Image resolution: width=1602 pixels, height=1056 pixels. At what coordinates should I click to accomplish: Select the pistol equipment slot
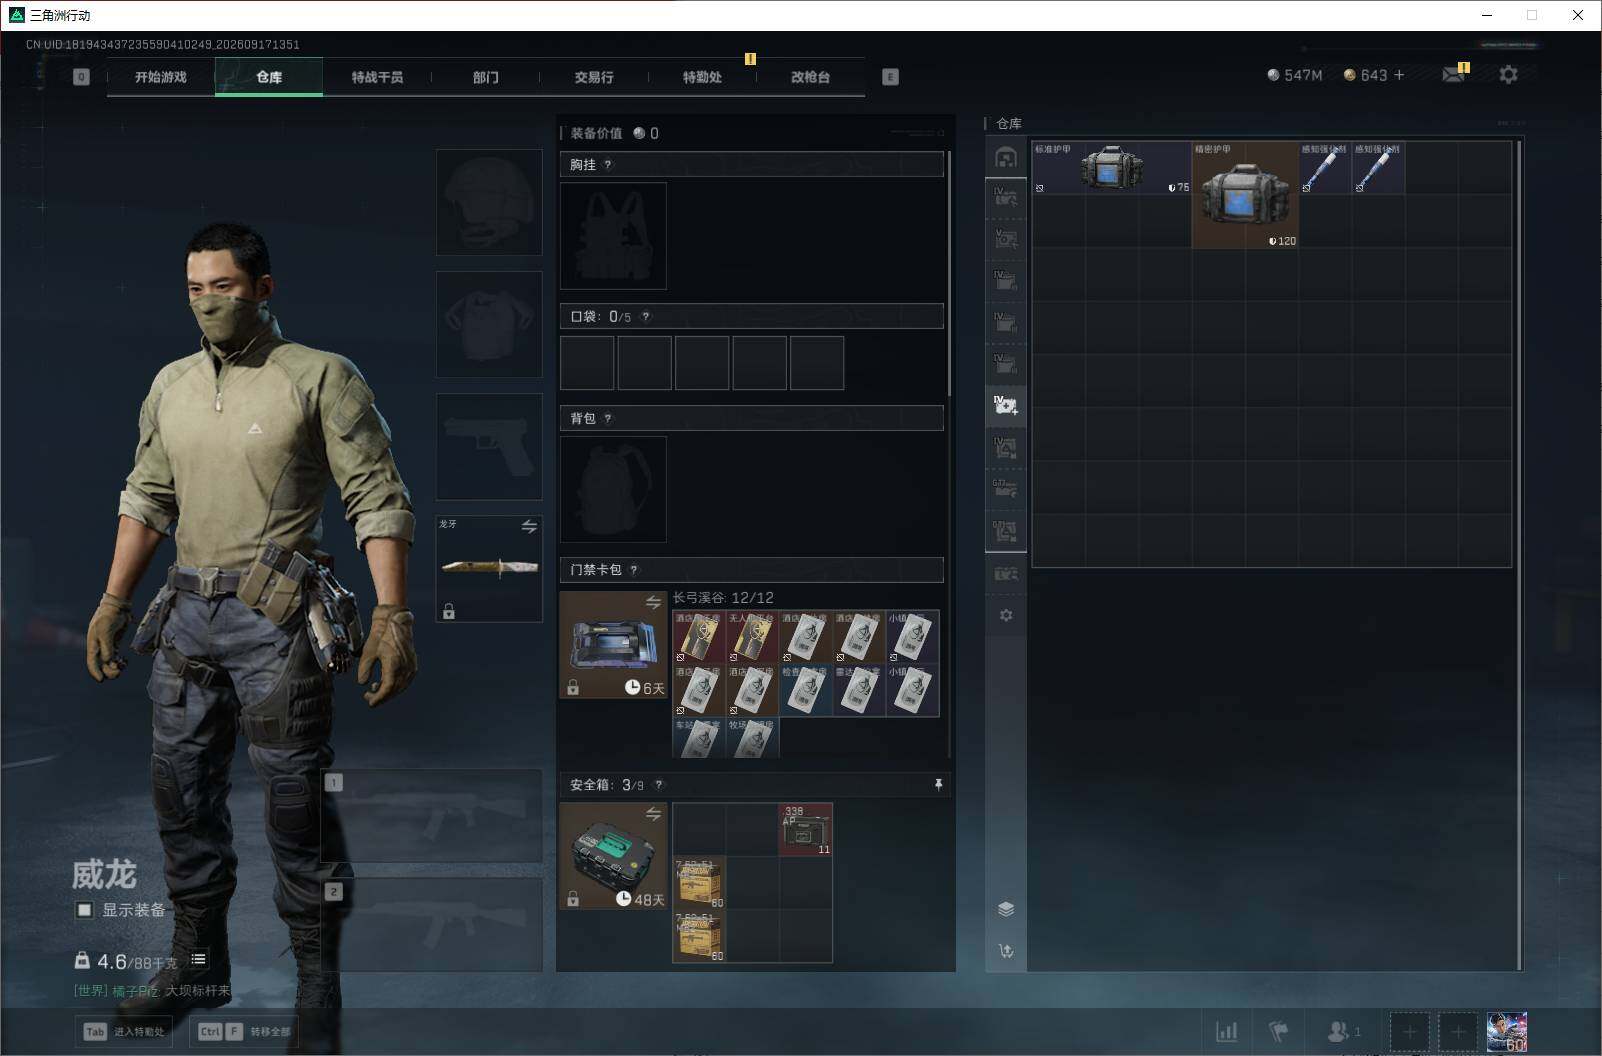[489, 446]
